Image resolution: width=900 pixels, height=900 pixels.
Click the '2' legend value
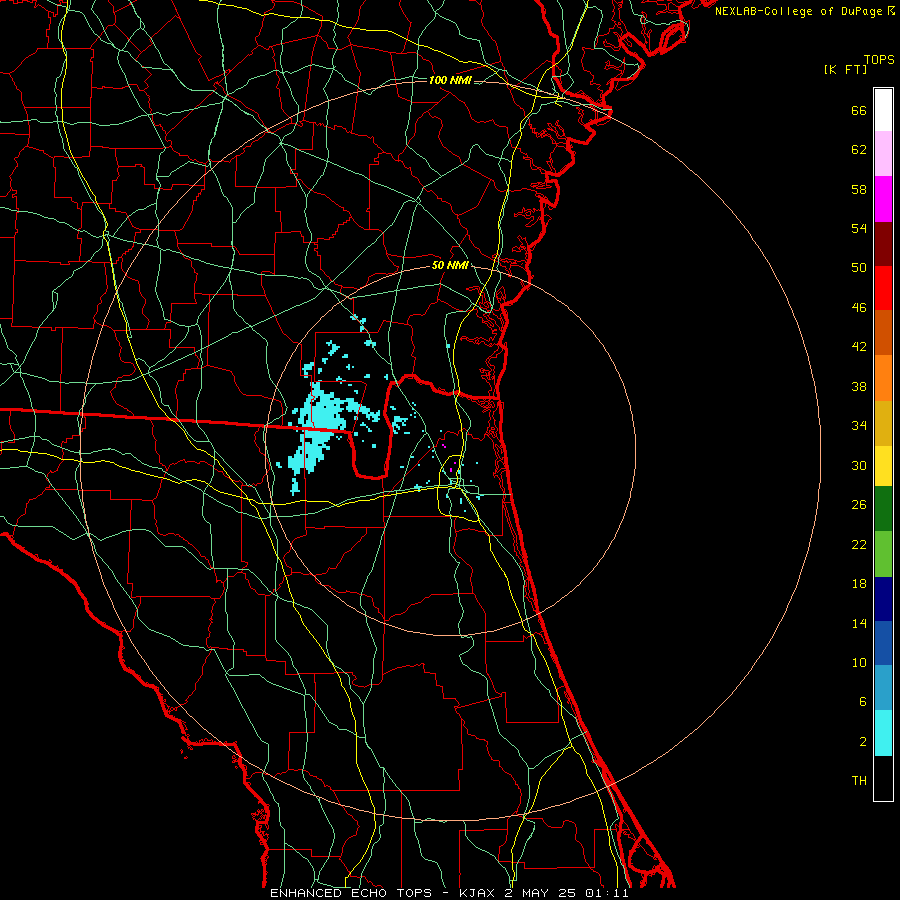pos(863,741)
